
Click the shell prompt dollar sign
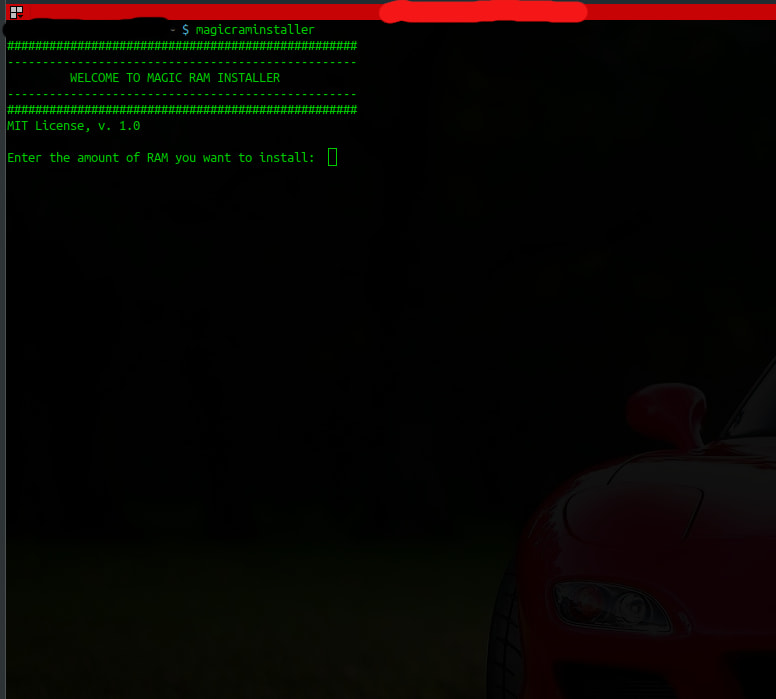(x=185, y=30)
